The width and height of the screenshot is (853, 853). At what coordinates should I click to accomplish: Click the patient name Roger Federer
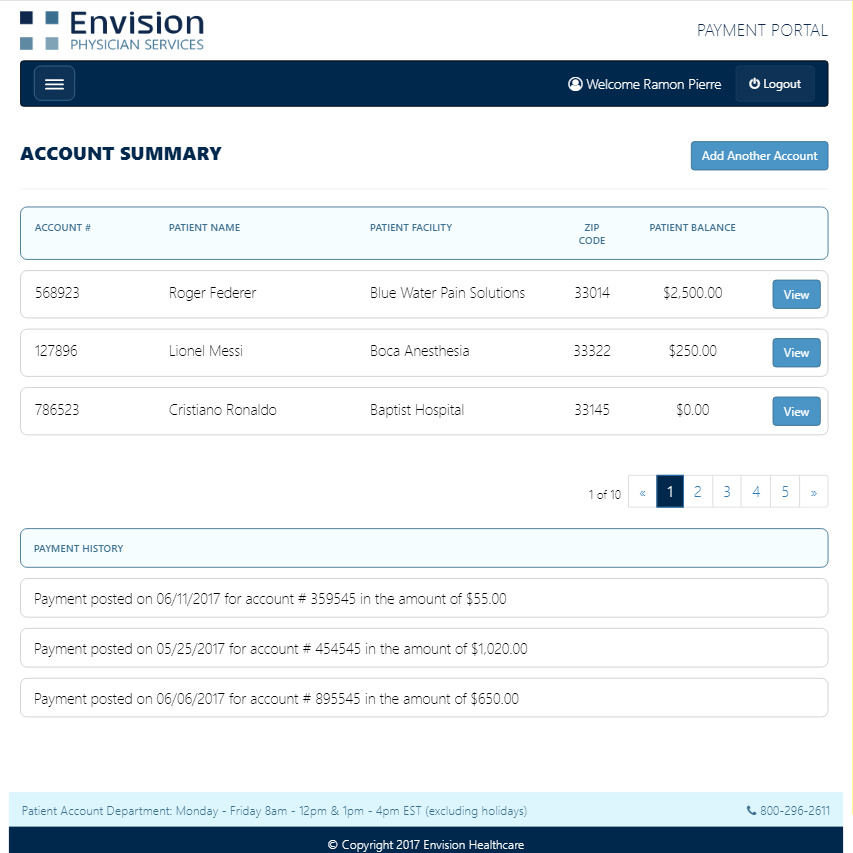[x=212, y=293]
